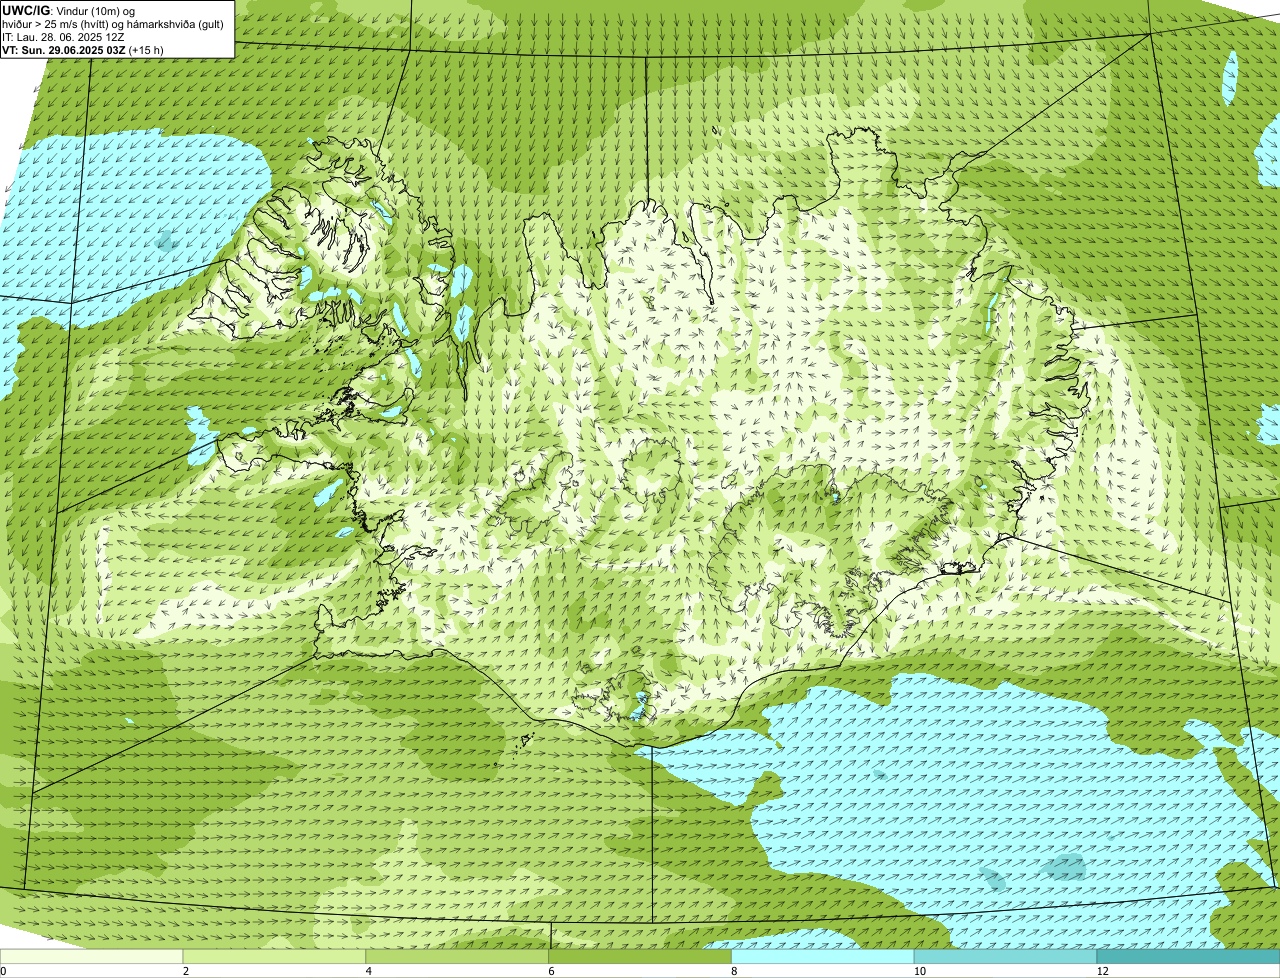This screenshot has width=1280, height=978.
Task: Click the scale label '6'
Action: pyautogui.click(x=551, y=971)
